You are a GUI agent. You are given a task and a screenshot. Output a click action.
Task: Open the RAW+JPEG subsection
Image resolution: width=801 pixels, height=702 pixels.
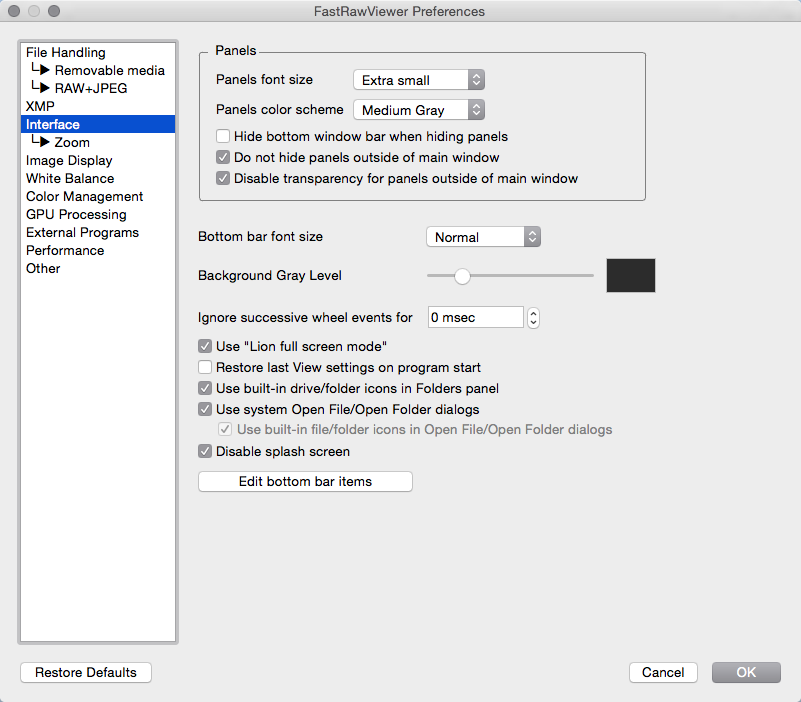tap(98, 88)
